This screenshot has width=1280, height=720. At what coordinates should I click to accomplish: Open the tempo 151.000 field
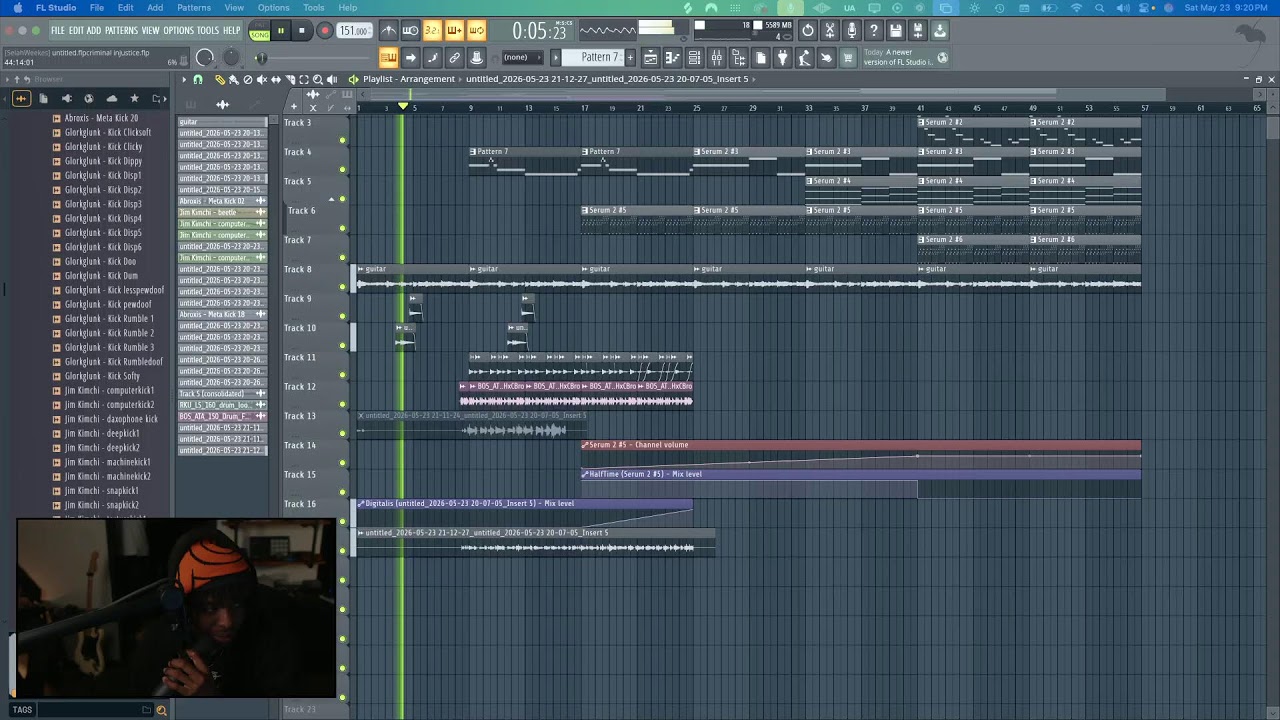[354, 31]
